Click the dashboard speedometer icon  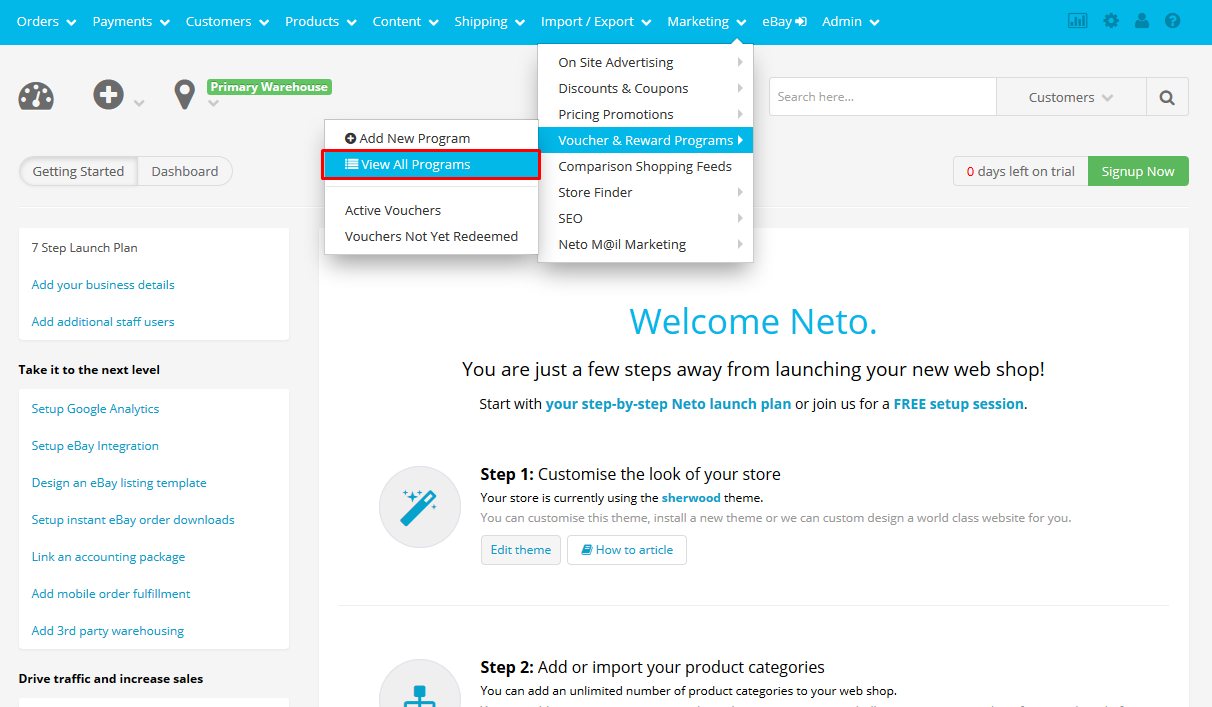pos(36,96)
